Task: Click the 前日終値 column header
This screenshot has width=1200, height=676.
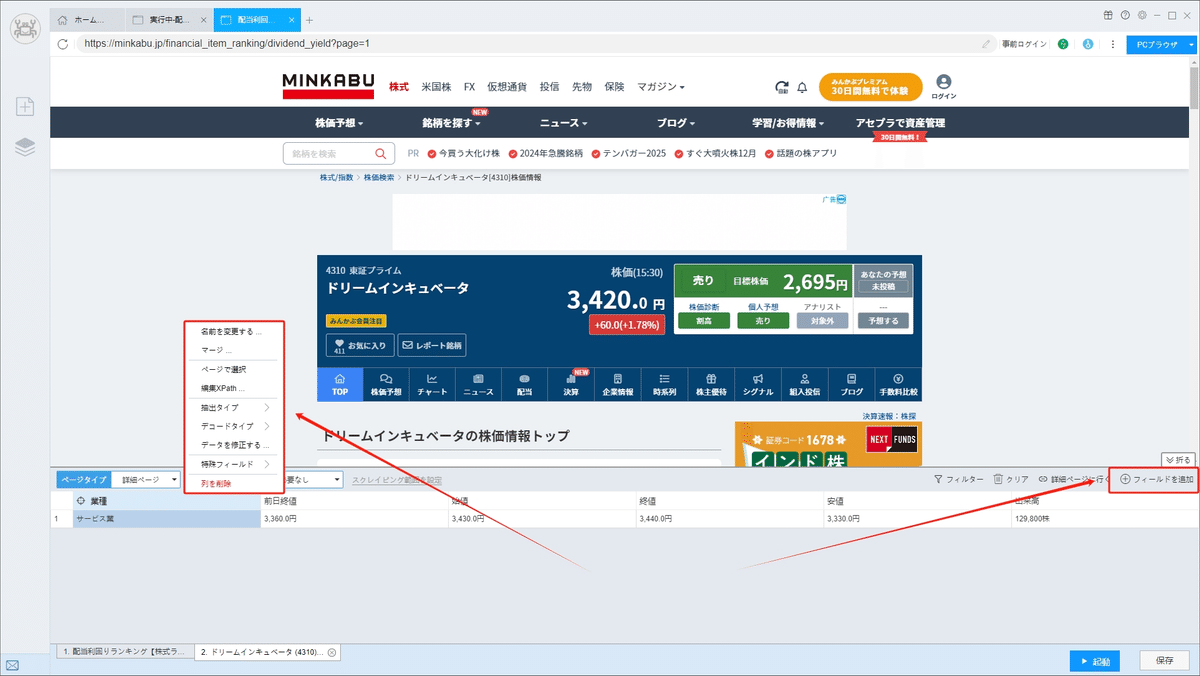Action: [x=355, y=500]
